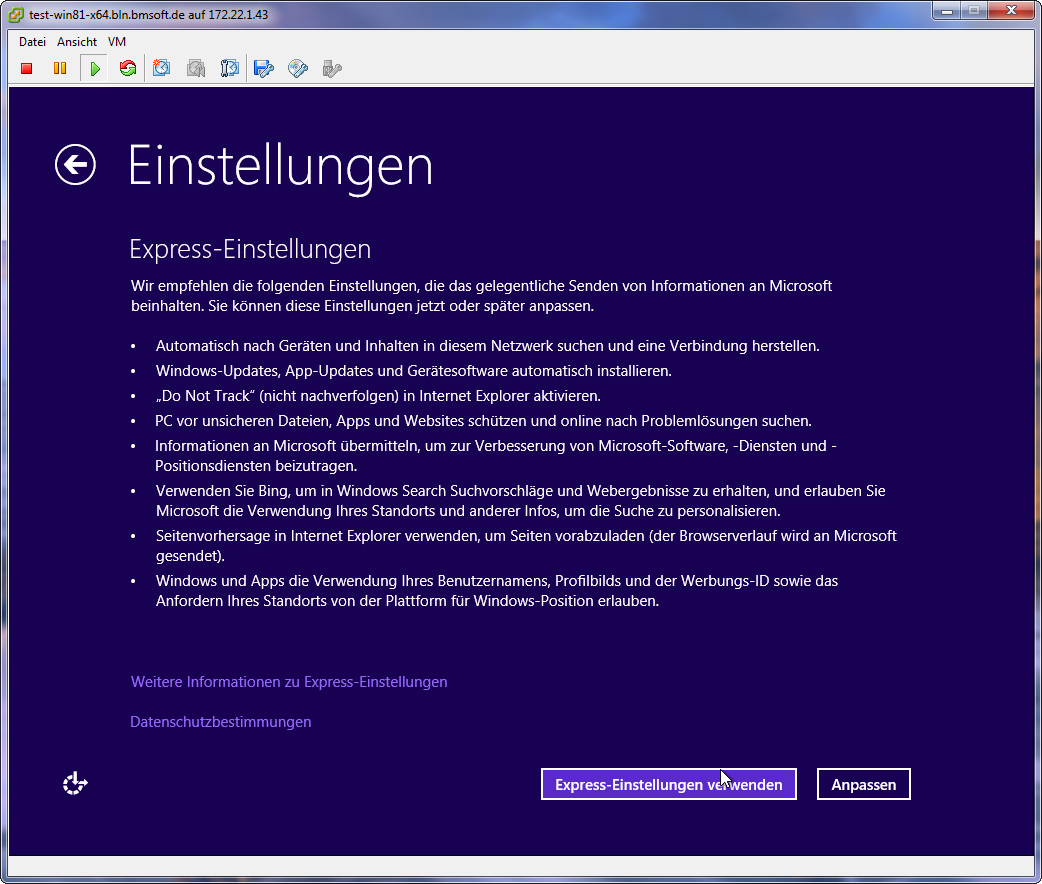Click the large Einstellungen page heading

[280, 166]
